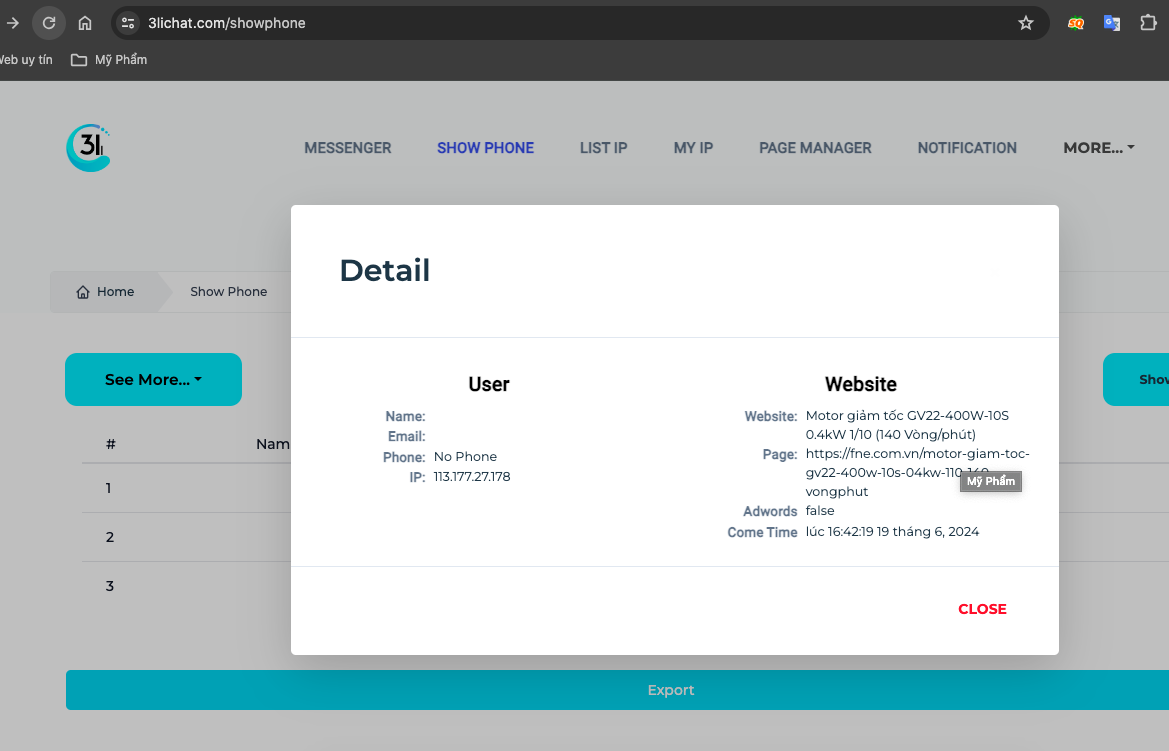
Task: Close the Detail dialog
Action: coord(982,609)
